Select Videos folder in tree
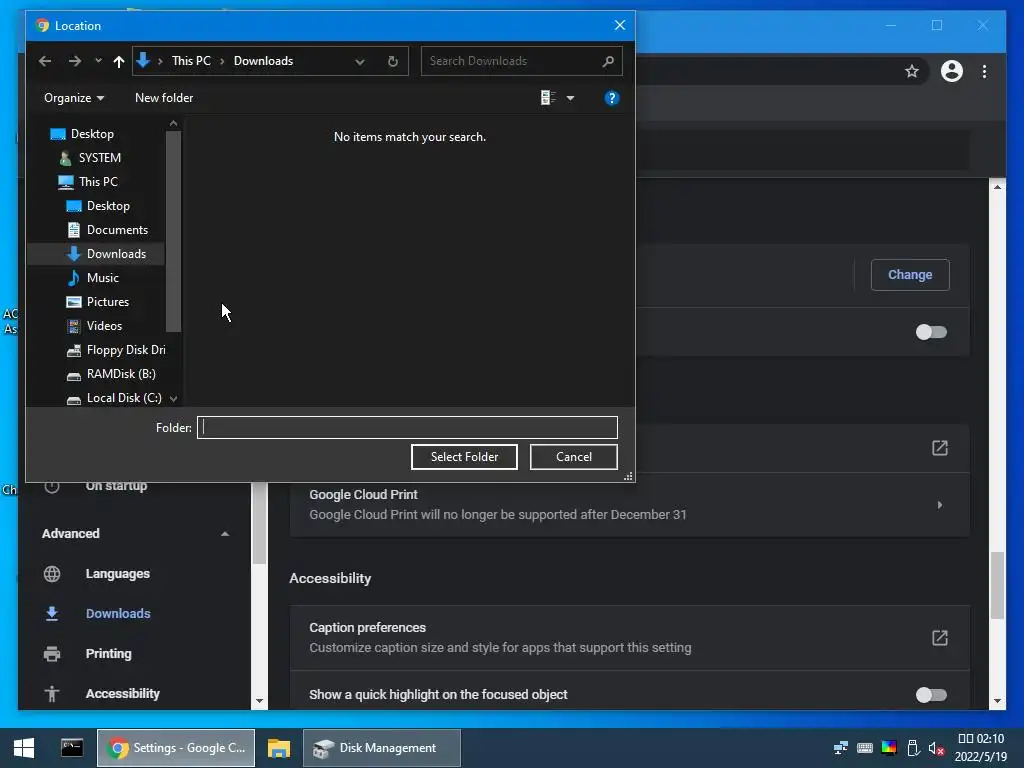Viewport: 1024px width, 768px height. [x=104, y=326]
